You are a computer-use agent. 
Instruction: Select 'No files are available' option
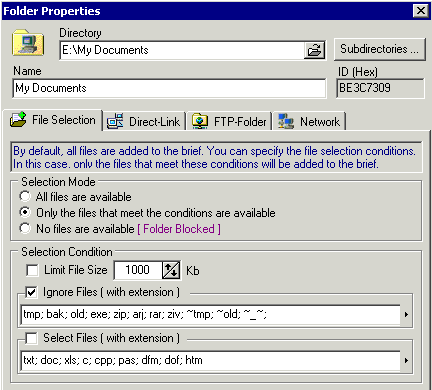point(25,228)
